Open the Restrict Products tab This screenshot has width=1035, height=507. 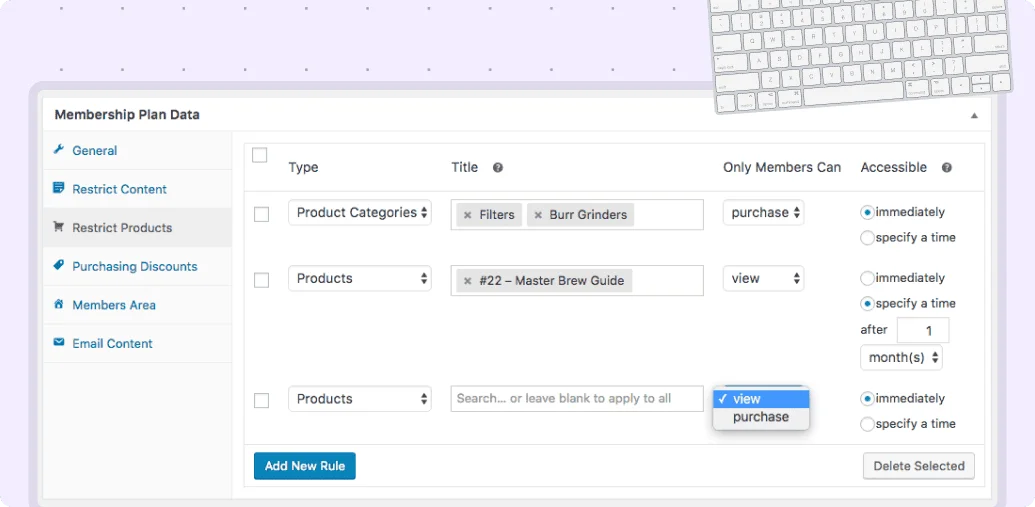pos(137,228)
